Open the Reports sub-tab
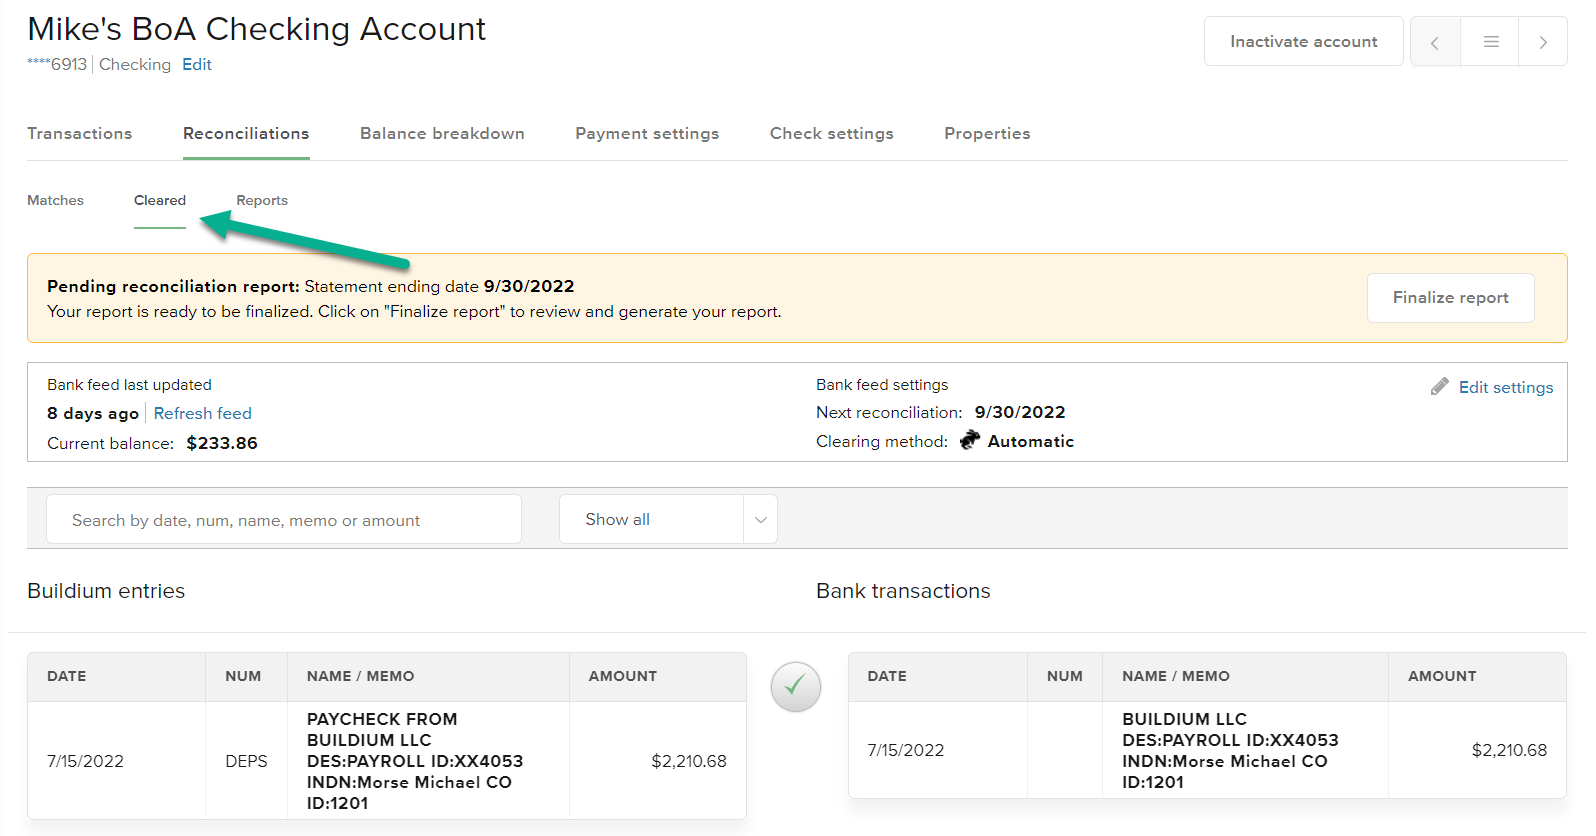1596x836 pixels. tap(262, 200)
